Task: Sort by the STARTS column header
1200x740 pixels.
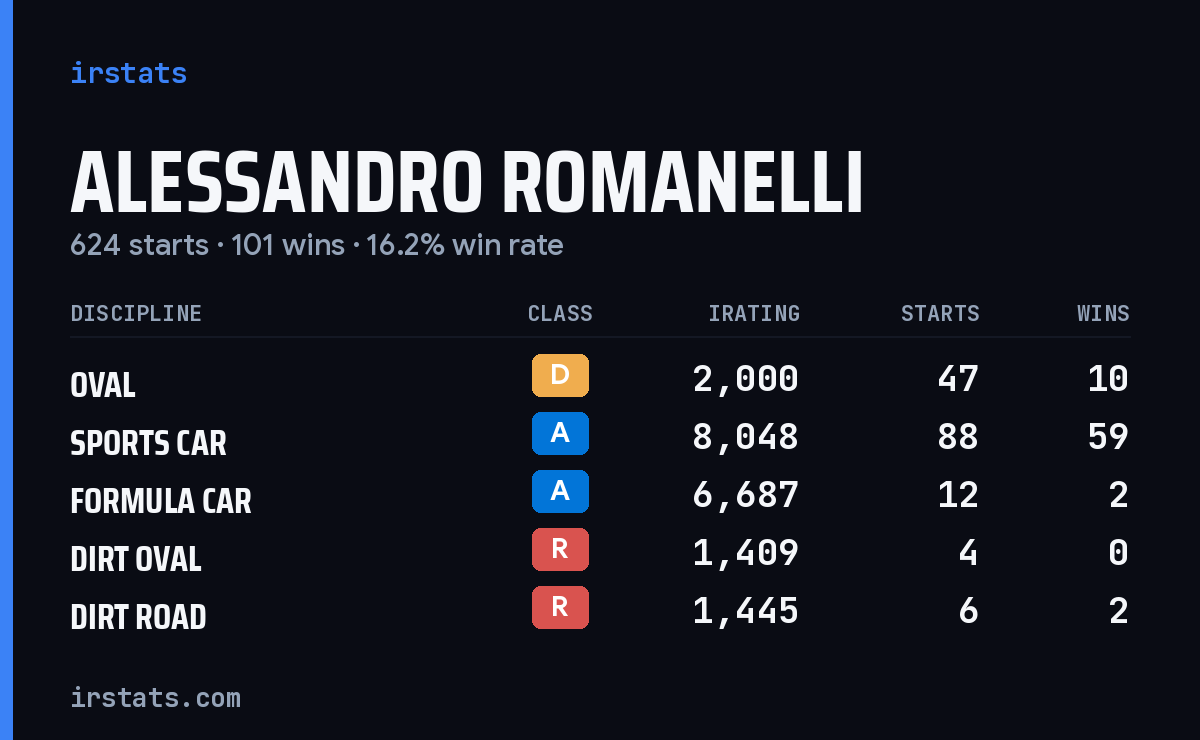Action: pyautogui.click(x=940, y=313)
